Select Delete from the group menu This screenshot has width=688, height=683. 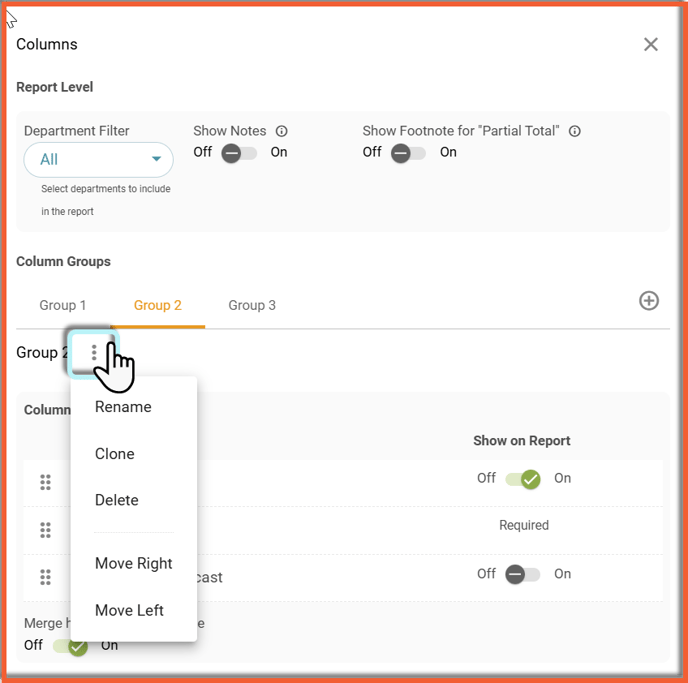(117, 501)
